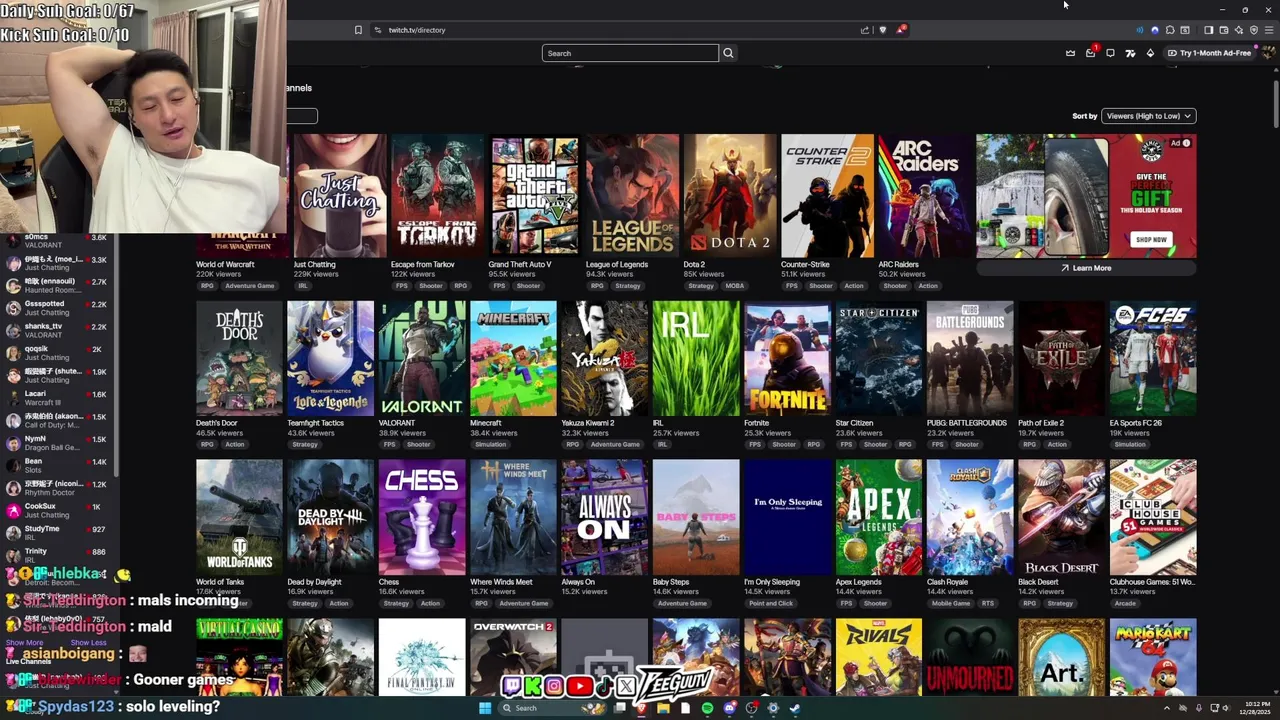Open the Teamfight Tactics category cover

(330, 358)
